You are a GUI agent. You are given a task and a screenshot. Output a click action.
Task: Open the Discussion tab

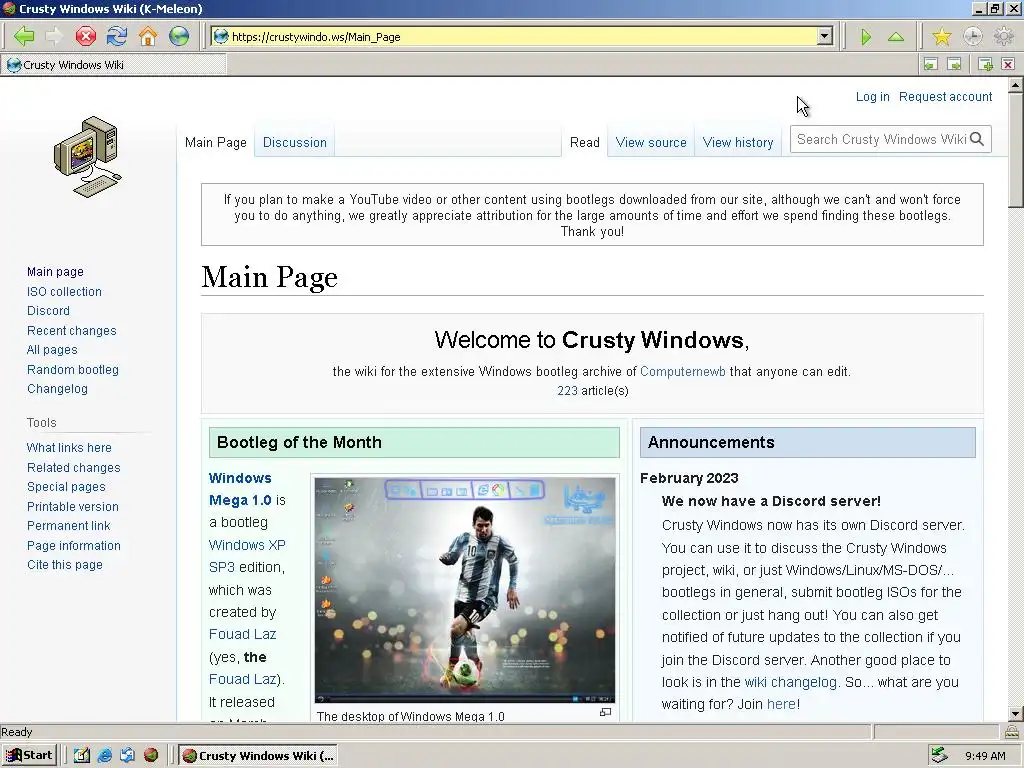pyautogui.click(x=295, y=142)
